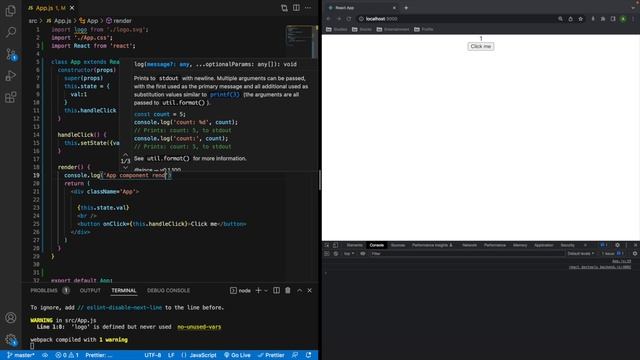
Task: Click the 'node' terminal profile label
Action: 240,291
